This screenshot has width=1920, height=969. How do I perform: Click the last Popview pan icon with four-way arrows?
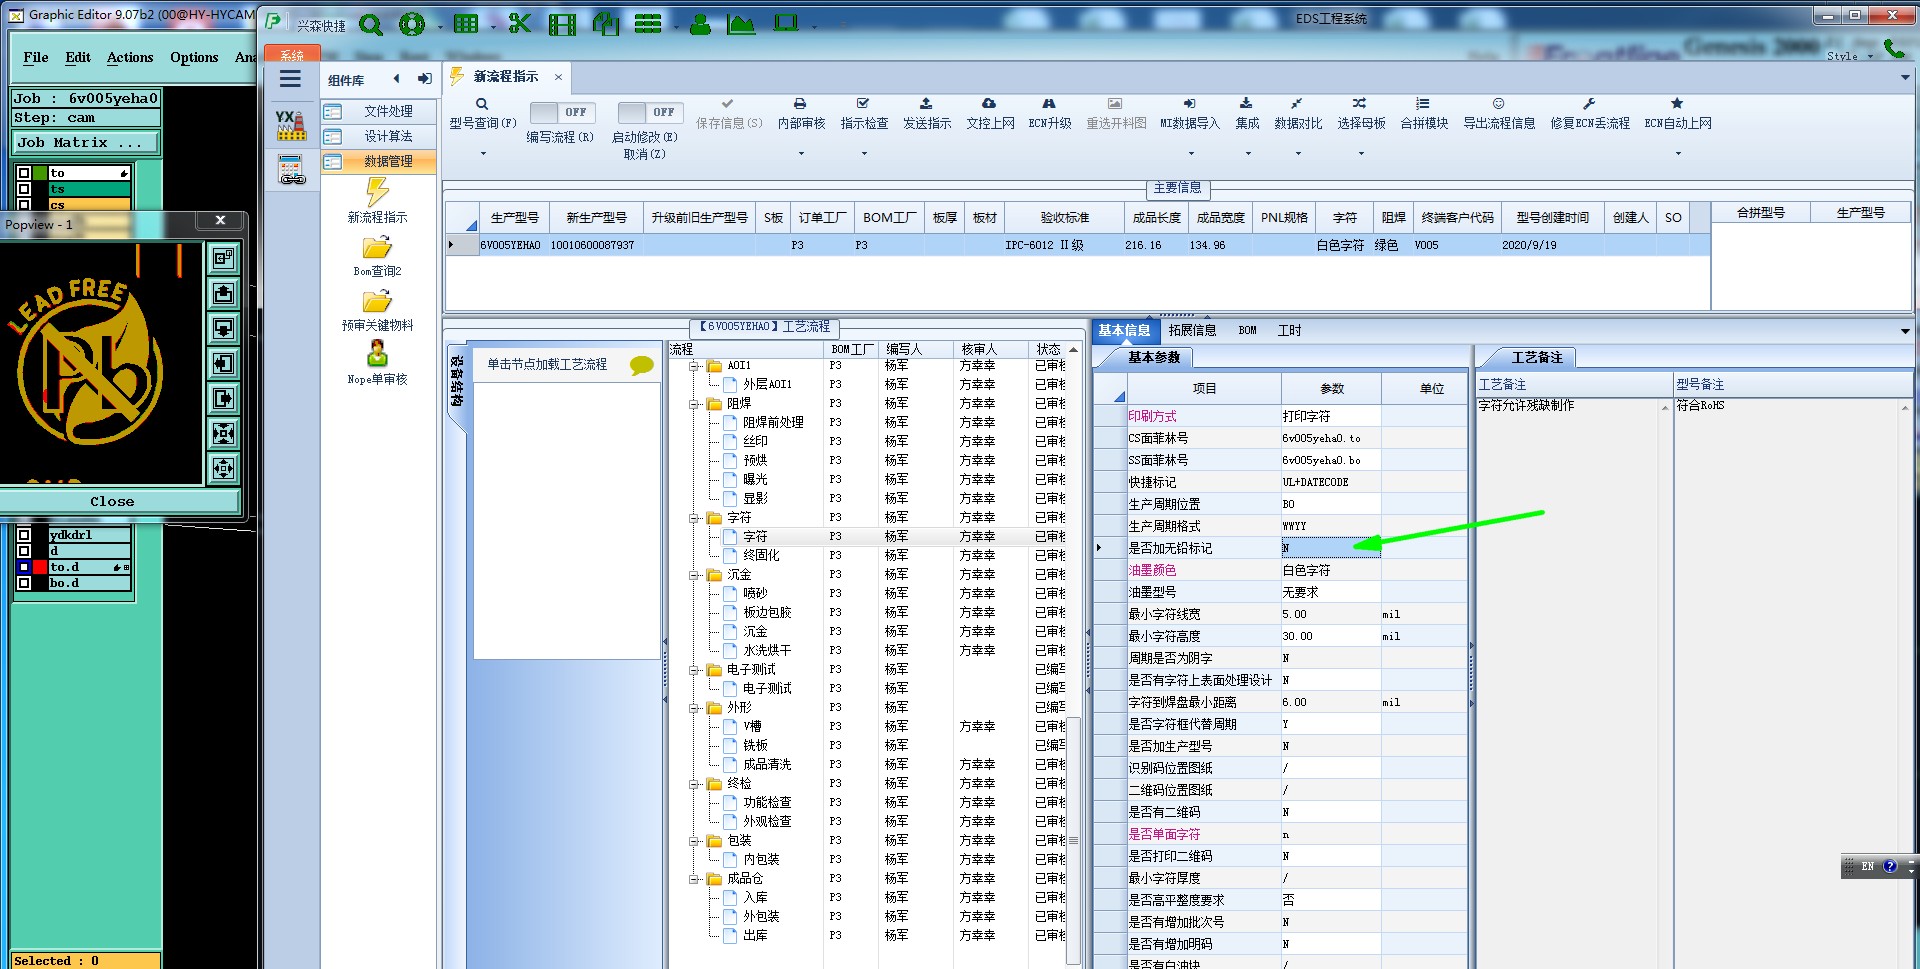pos(223,468)
